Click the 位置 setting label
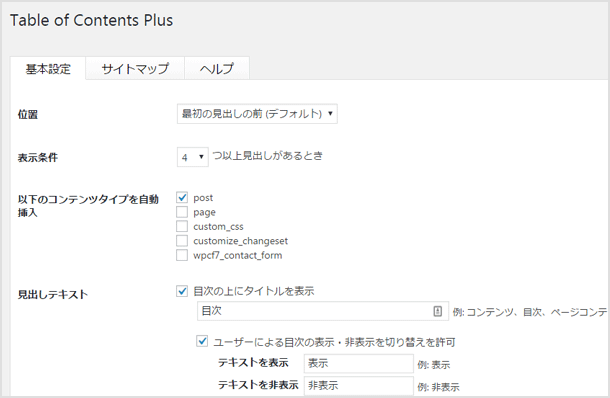 tap(28, 114)
